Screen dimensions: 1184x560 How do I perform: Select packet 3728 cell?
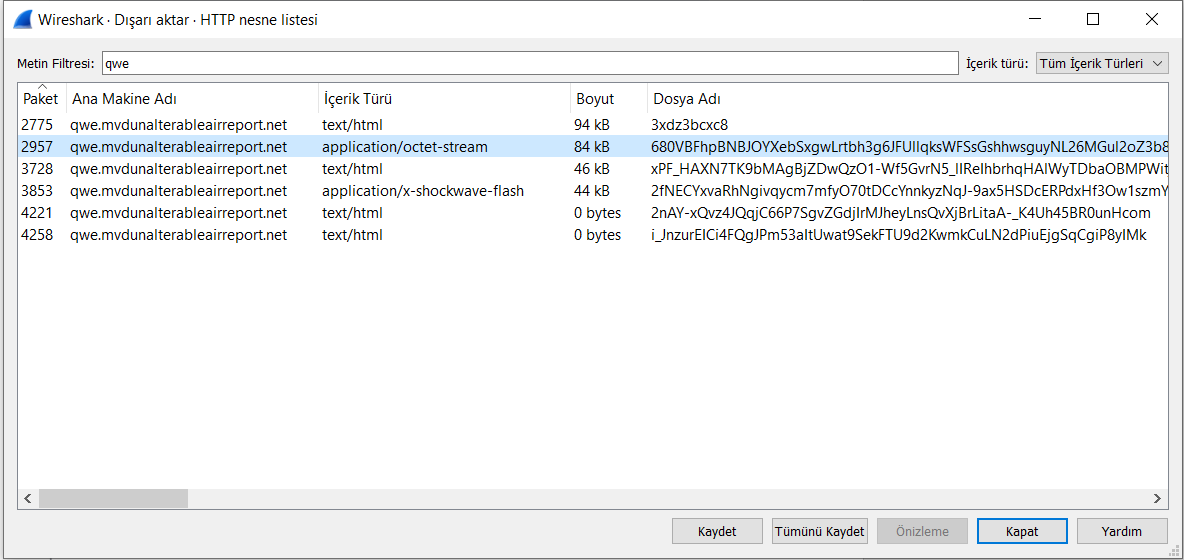[38, 169]
